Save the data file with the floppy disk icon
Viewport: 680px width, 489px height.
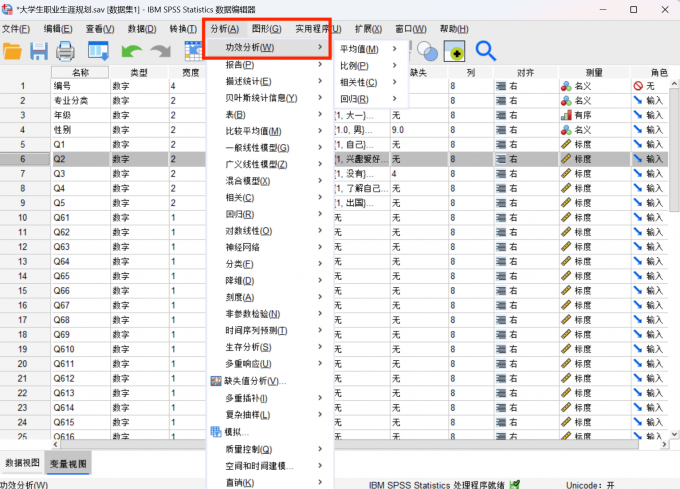[39, 51]
